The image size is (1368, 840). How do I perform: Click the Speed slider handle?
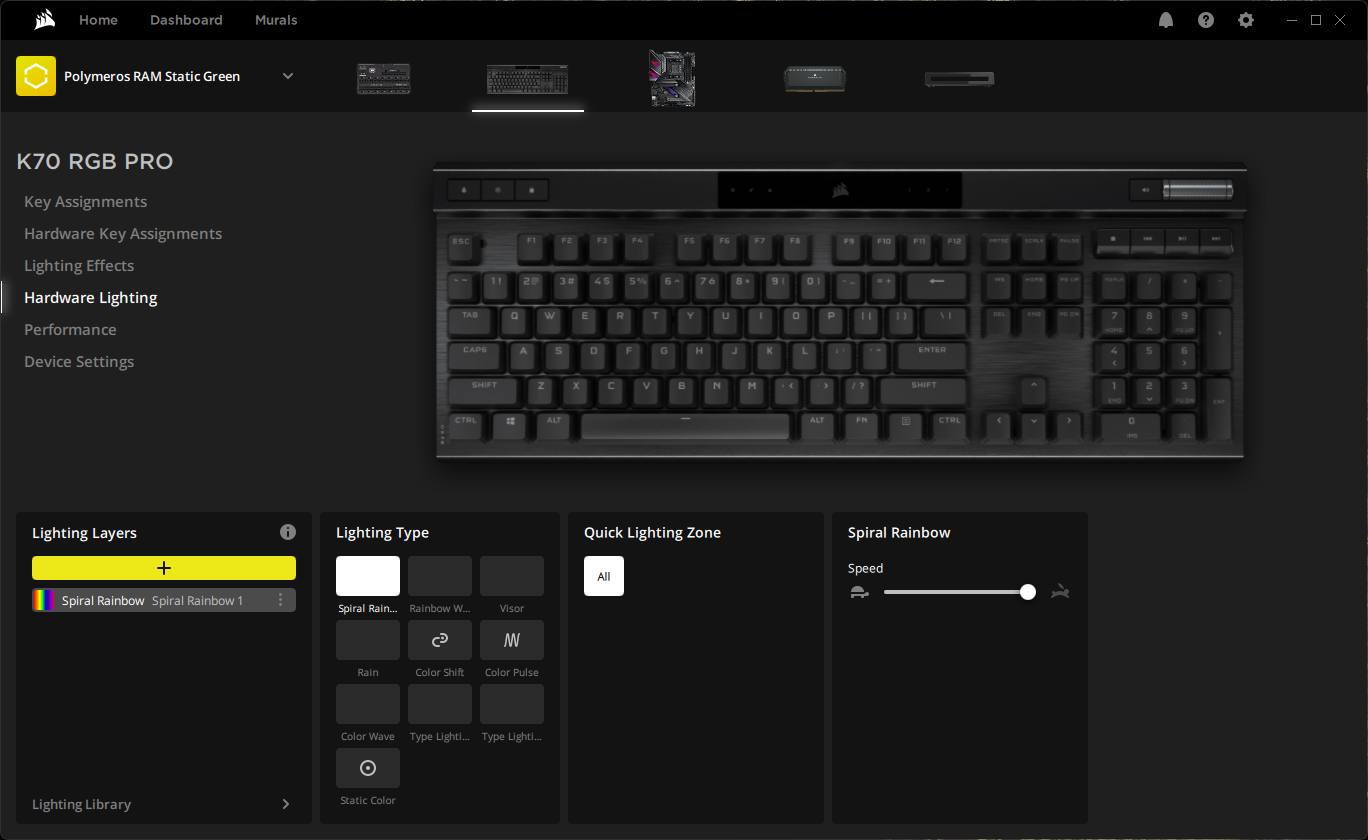pyautogui.click(x=1028, y=592)
